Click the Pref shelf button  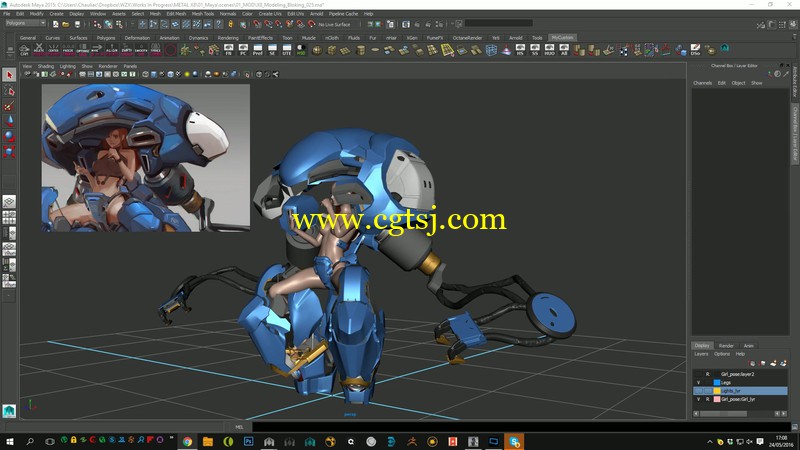click(258, 49)
